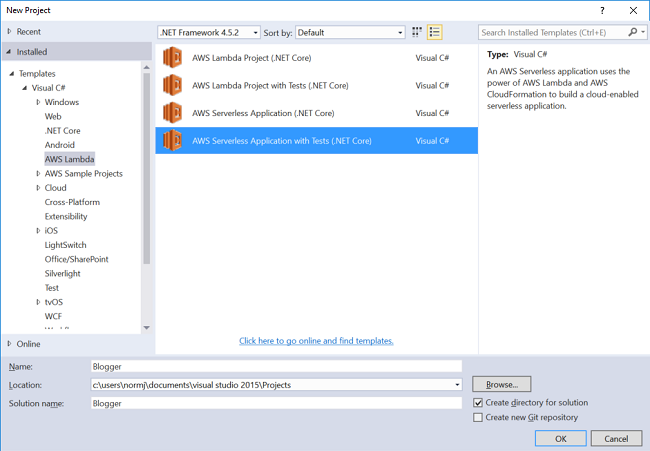Click icon of AWS Lambda Project with Tests

pyautogui.click(x=172, y=85)
